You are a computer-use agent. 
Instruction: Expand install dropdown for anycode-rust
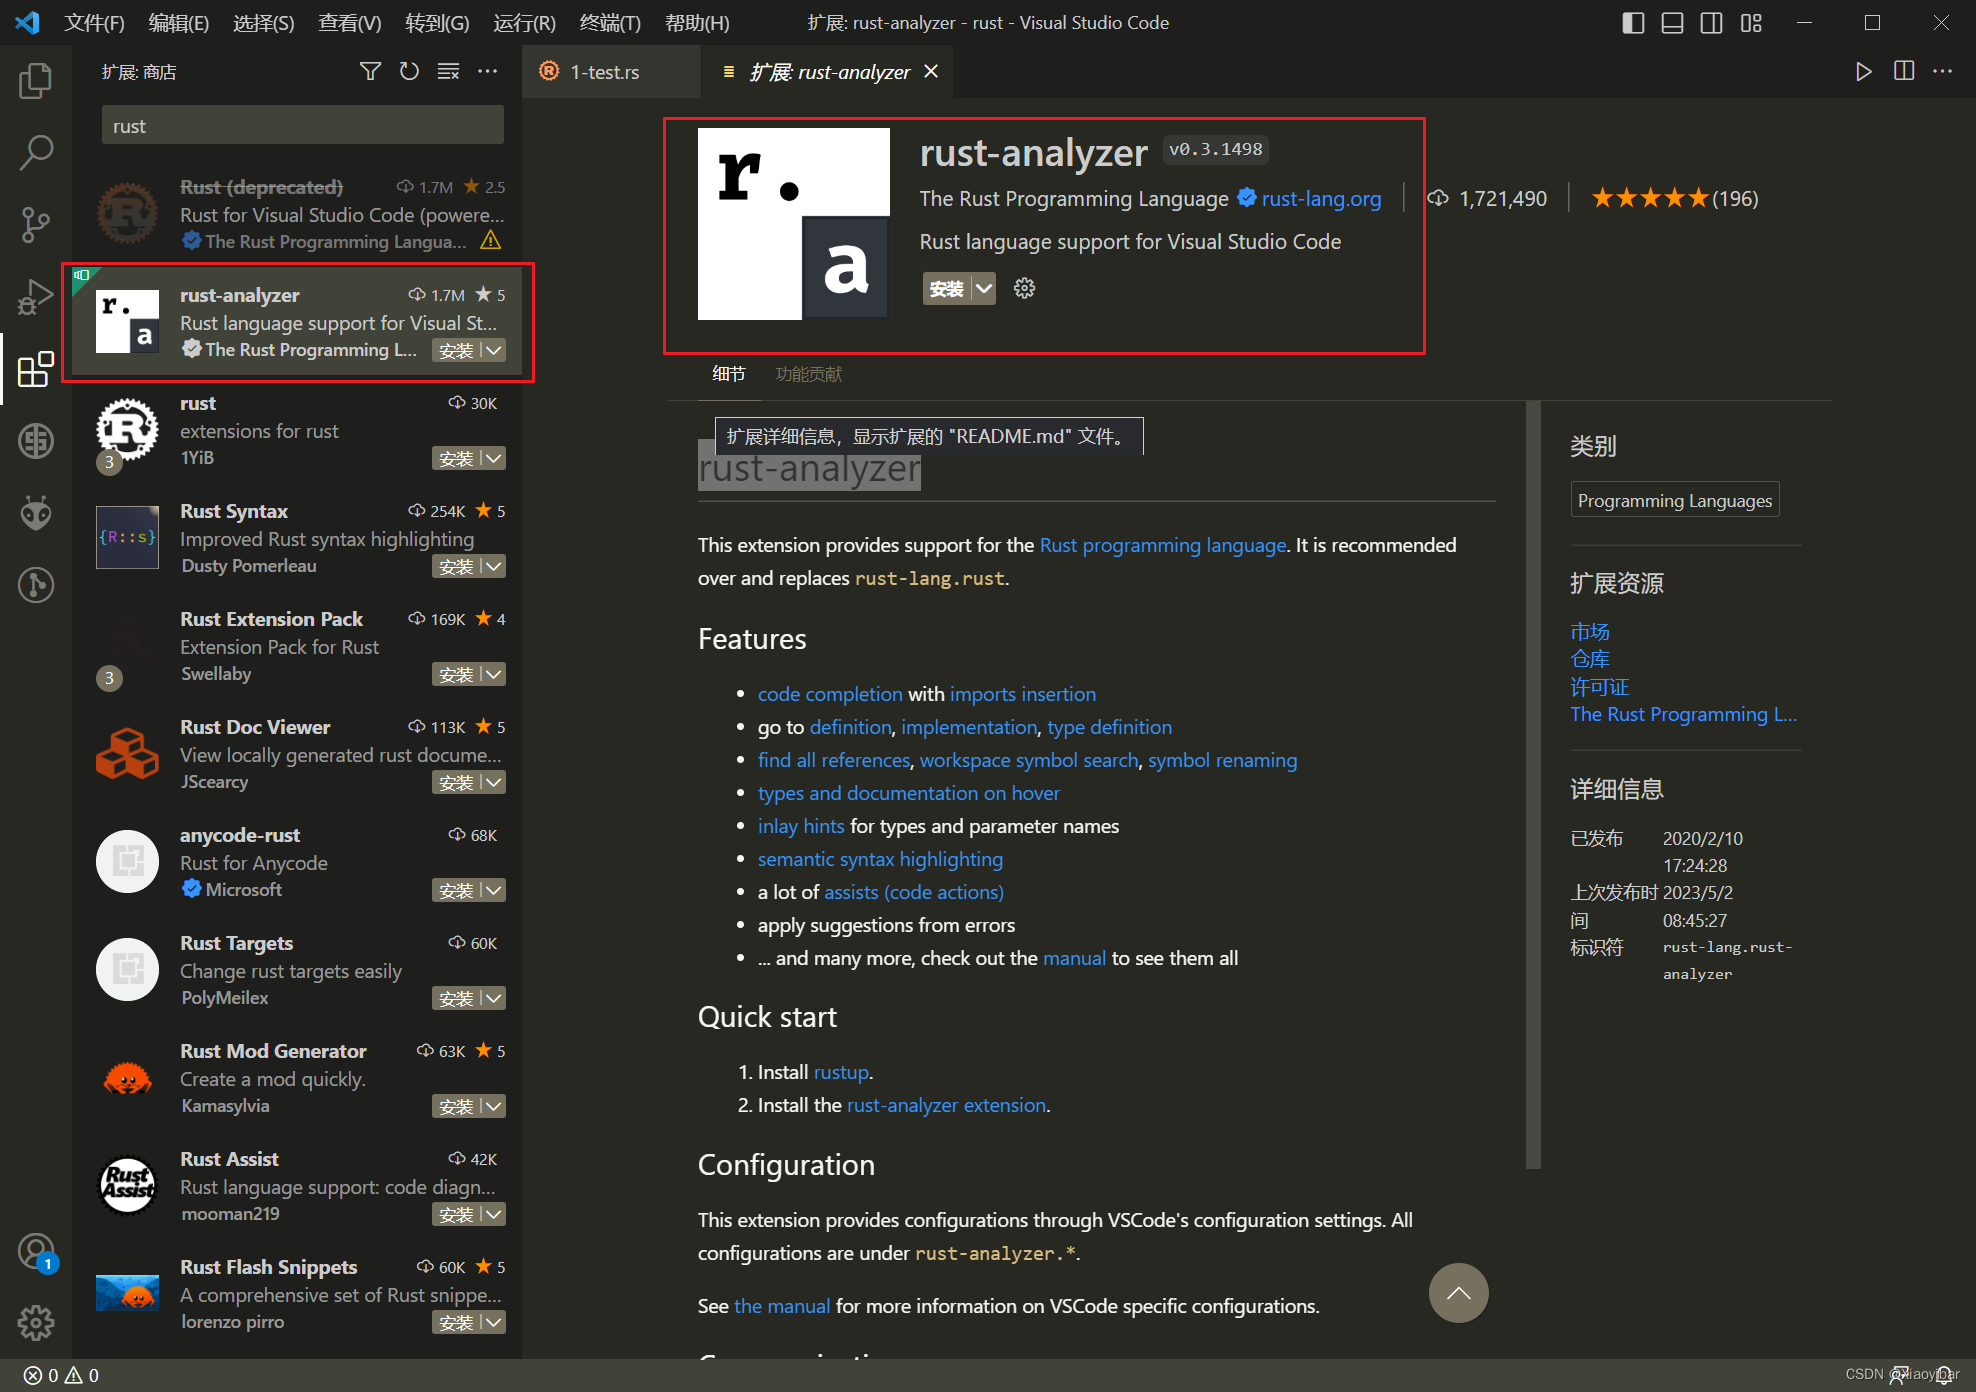click(x=494, y=890)
